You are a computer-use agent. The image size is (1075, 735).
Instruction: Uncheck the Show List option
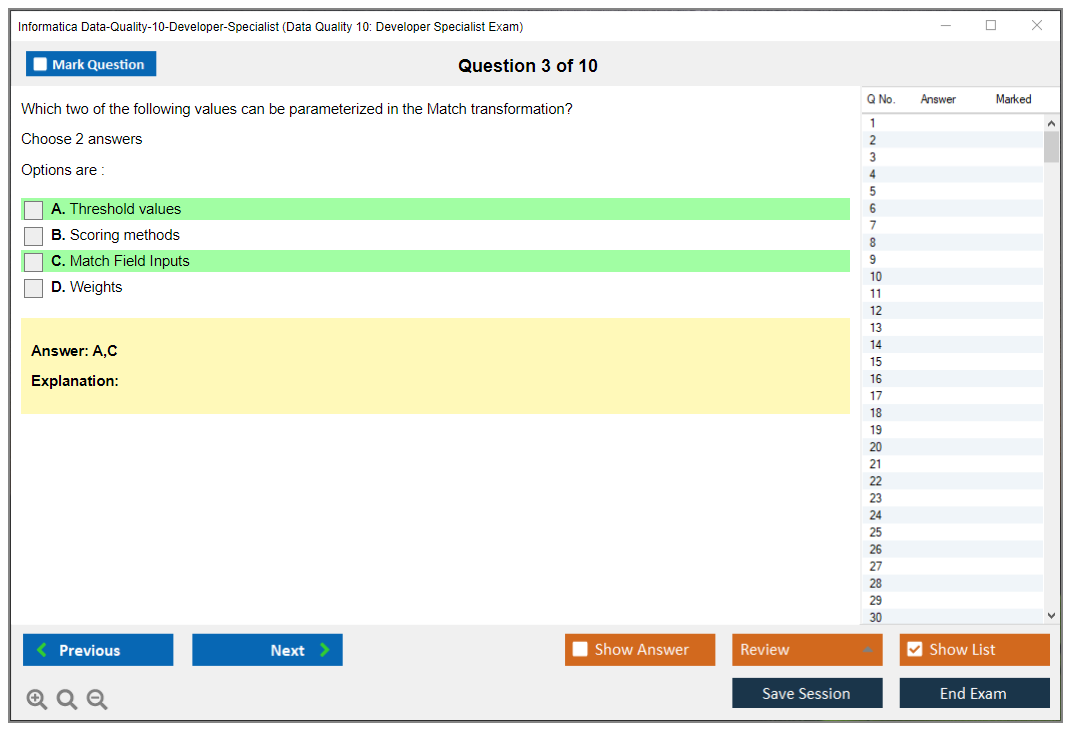[914, 650]
